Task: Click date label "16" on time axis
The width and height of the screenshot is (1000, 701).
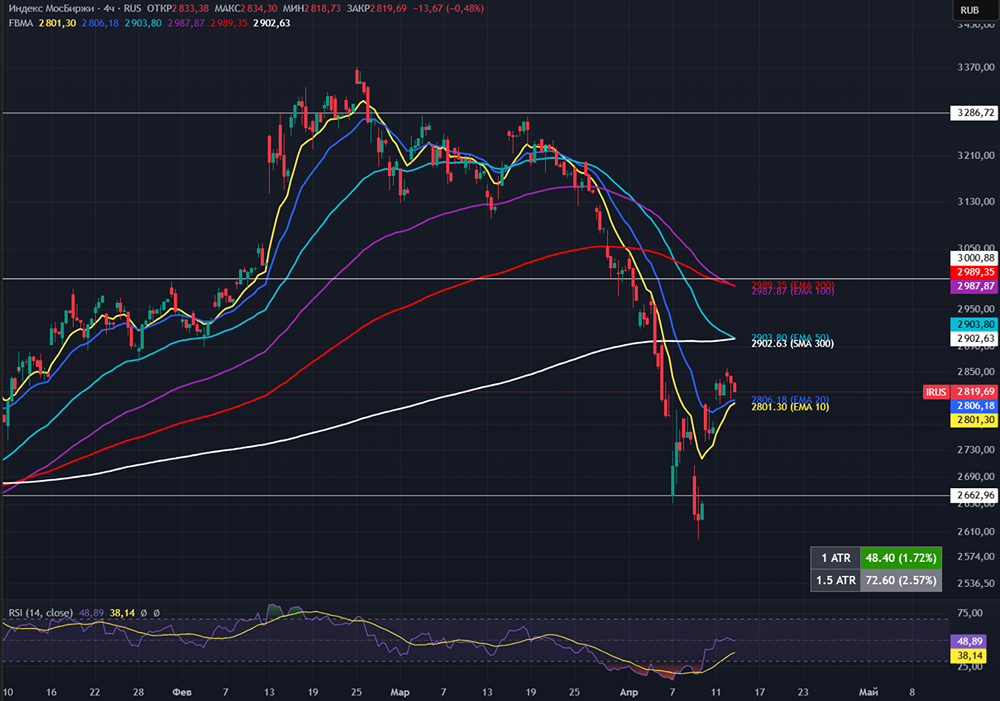Action: (51, 692)
